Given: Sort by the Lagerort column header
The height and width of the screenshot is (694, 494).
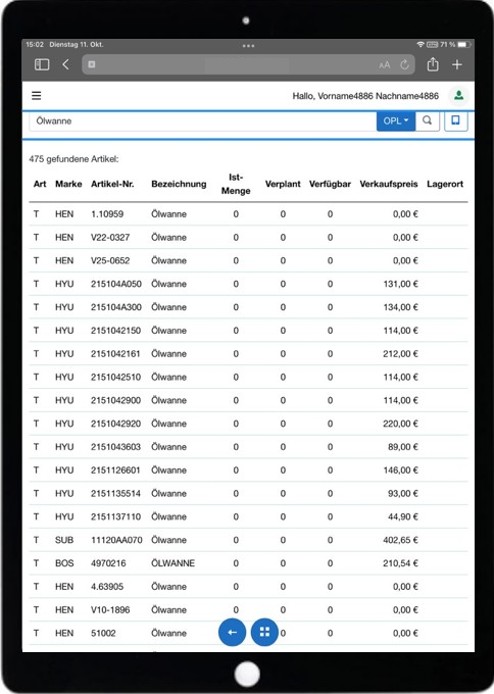Looking at the screenshot, I should 445,184.
